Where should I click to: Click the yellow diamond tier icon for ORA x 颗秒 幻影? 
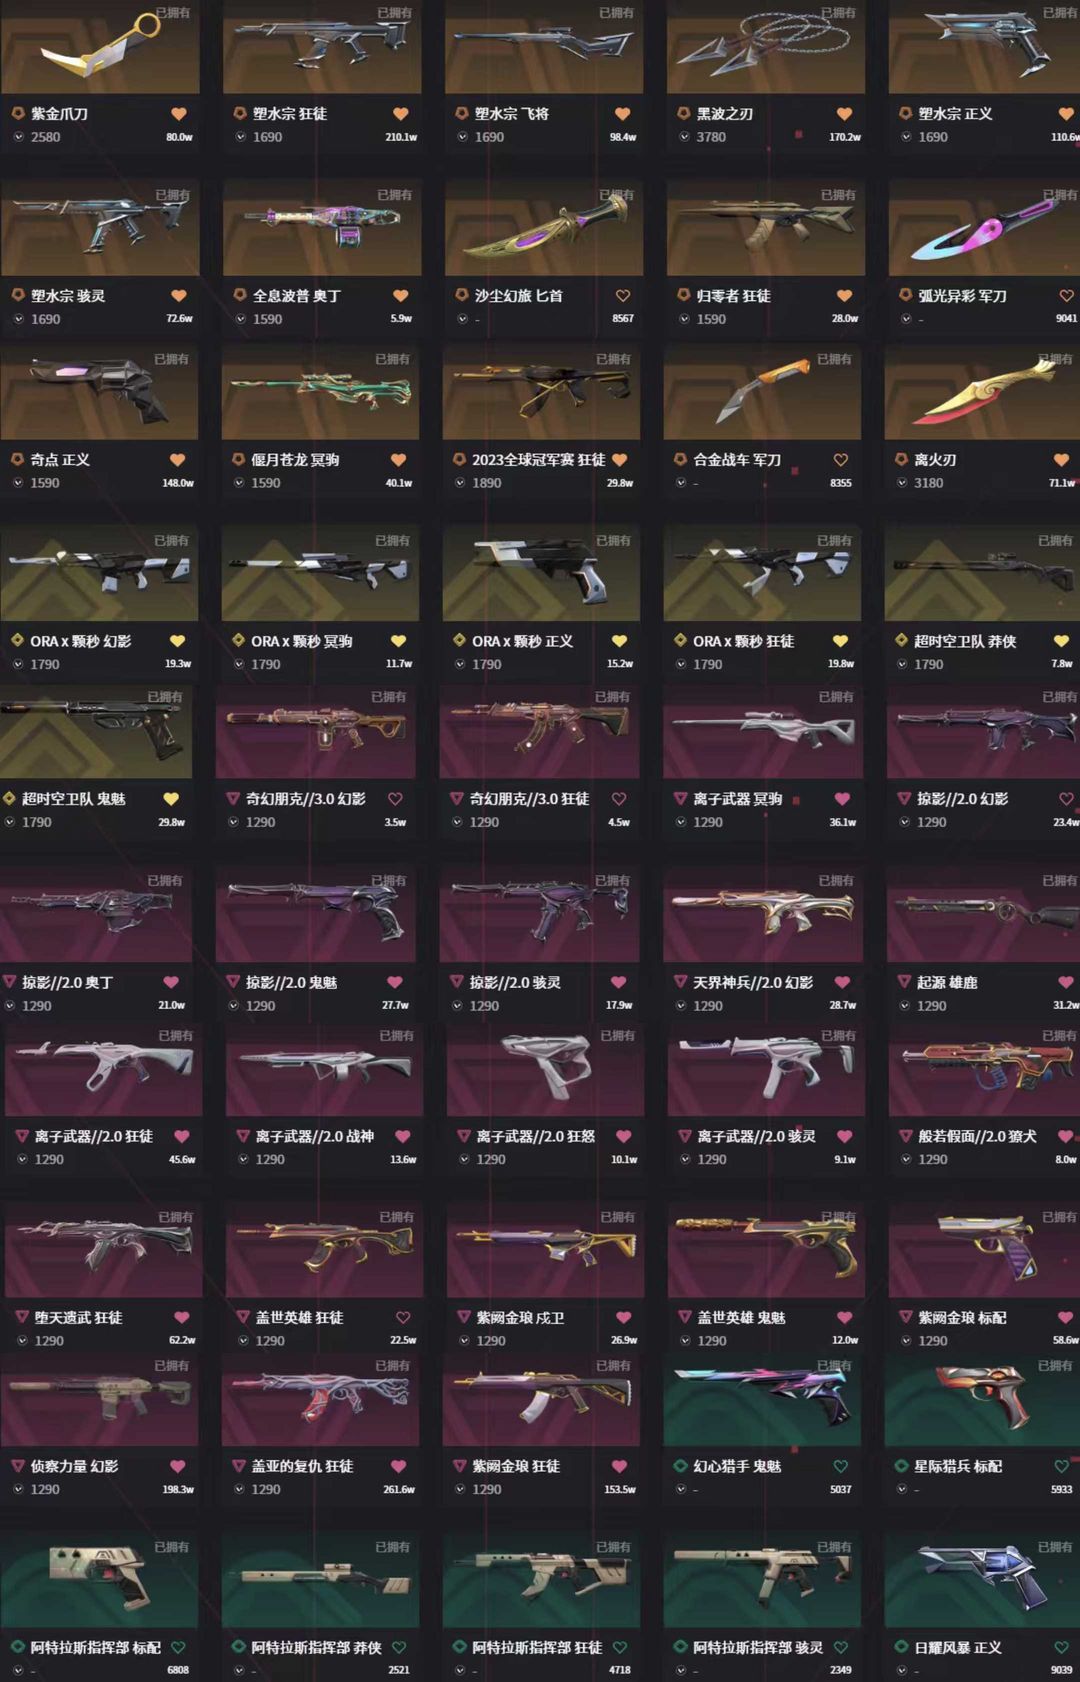pos(17,640)
